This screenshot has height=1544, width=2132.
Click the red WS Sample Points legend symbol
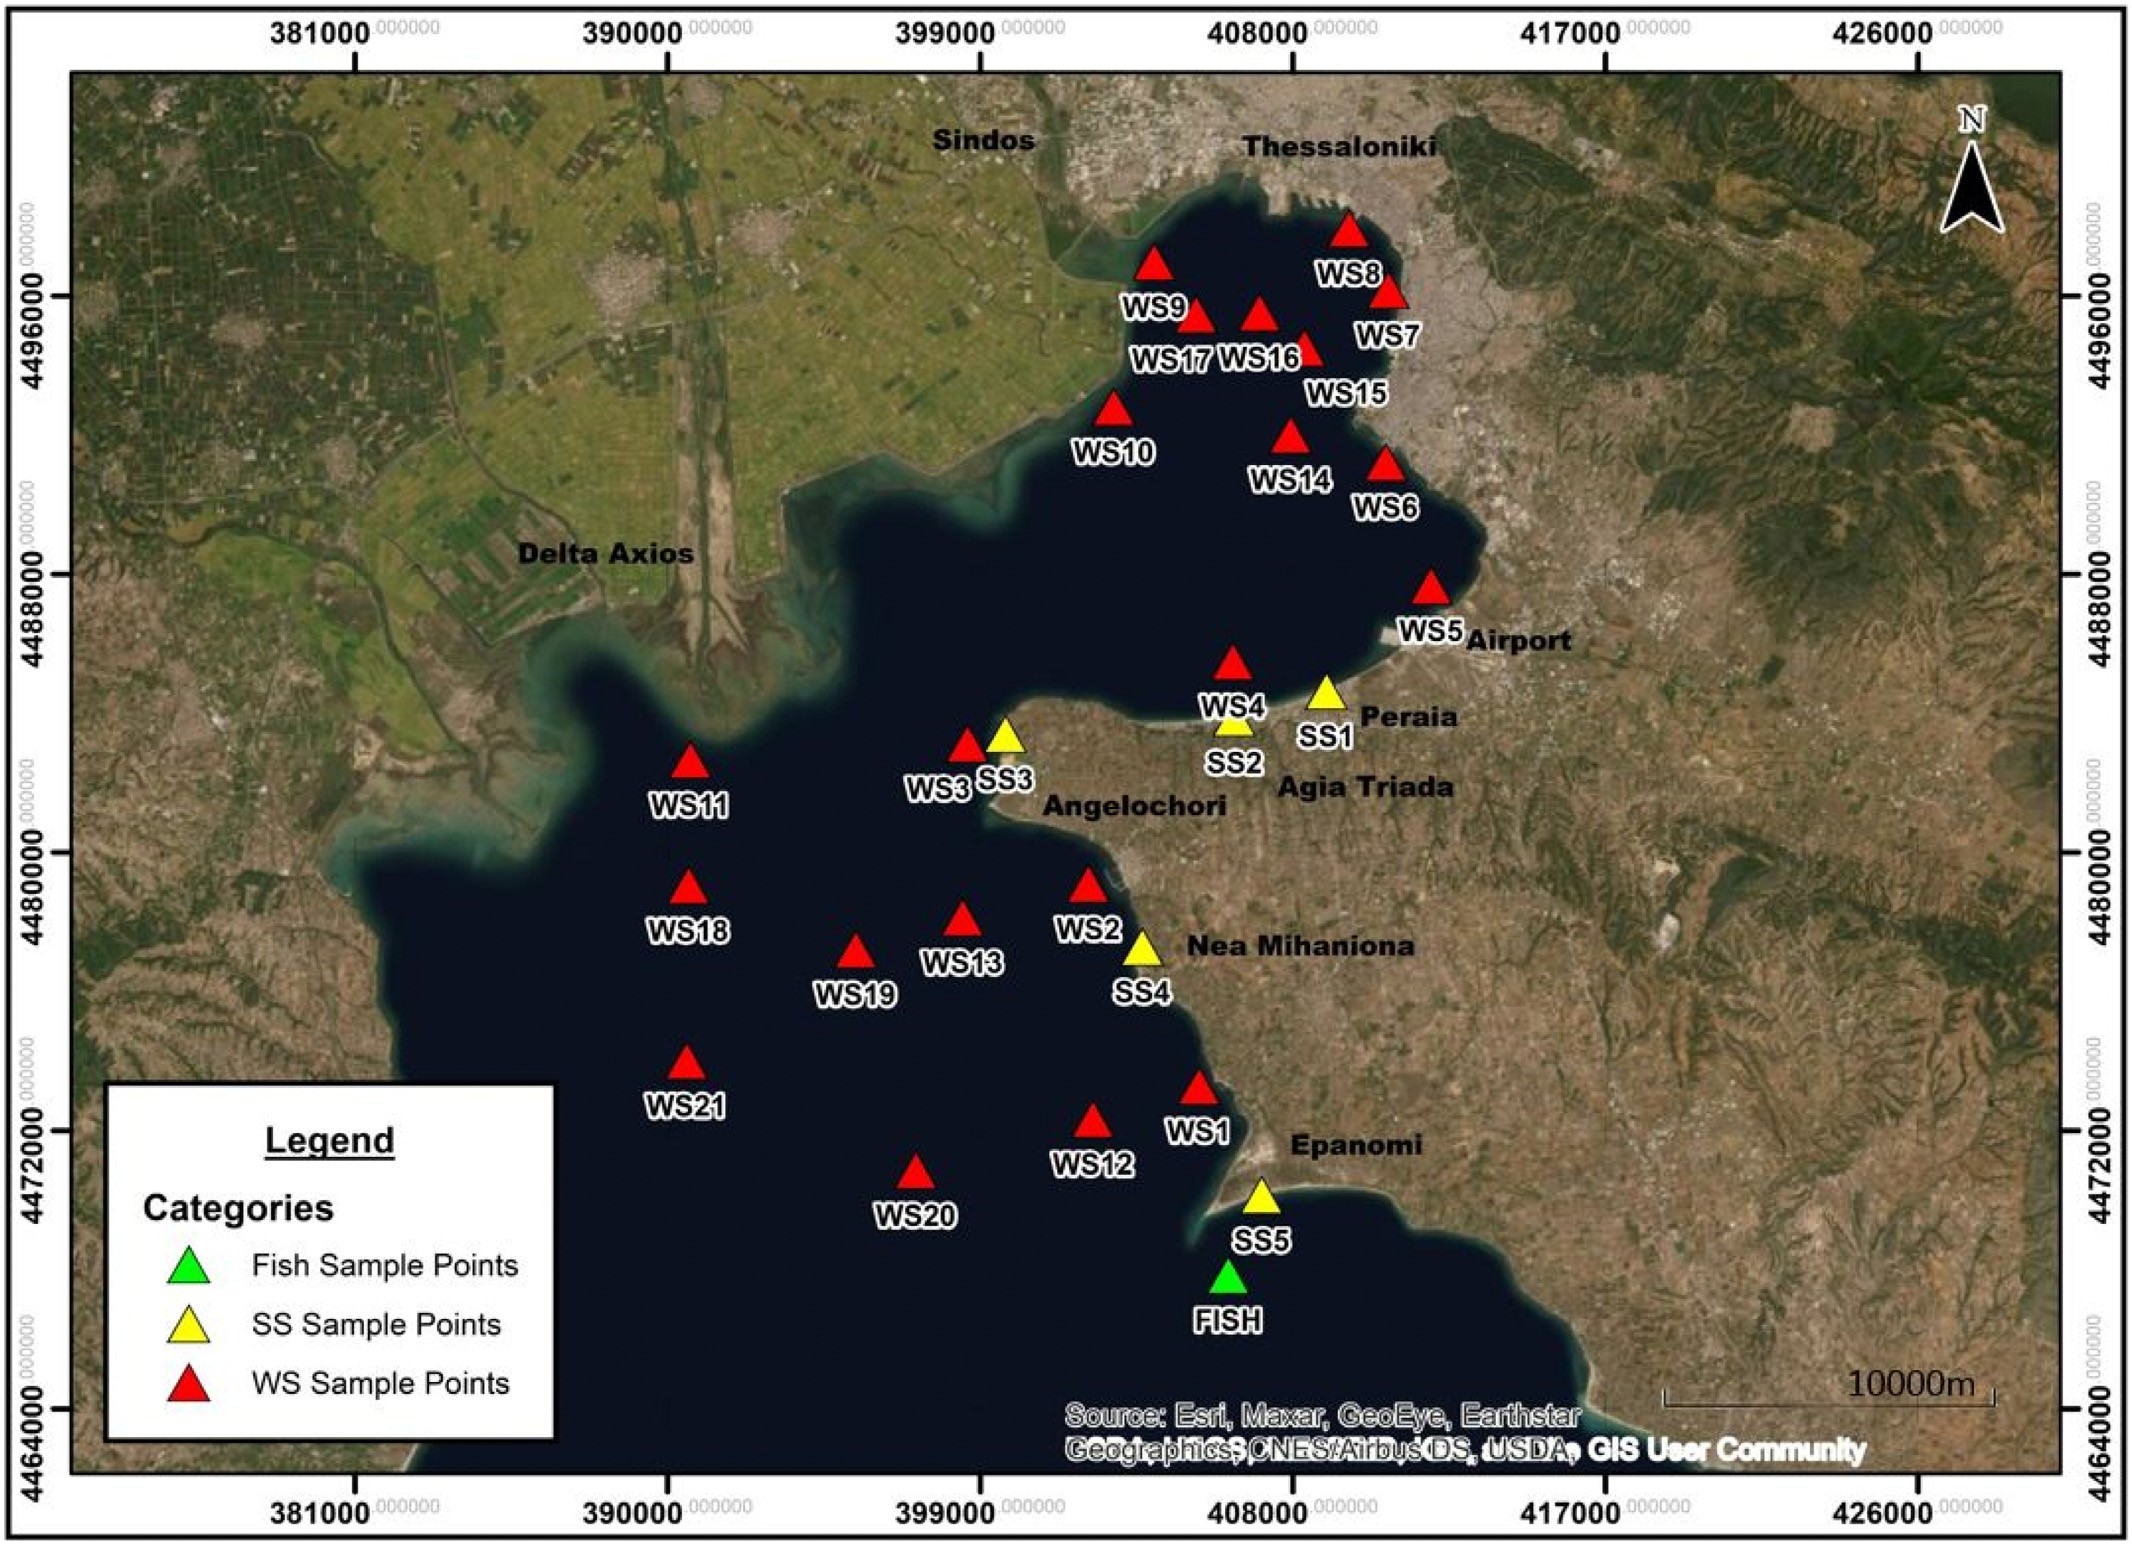click(188, 1385)
